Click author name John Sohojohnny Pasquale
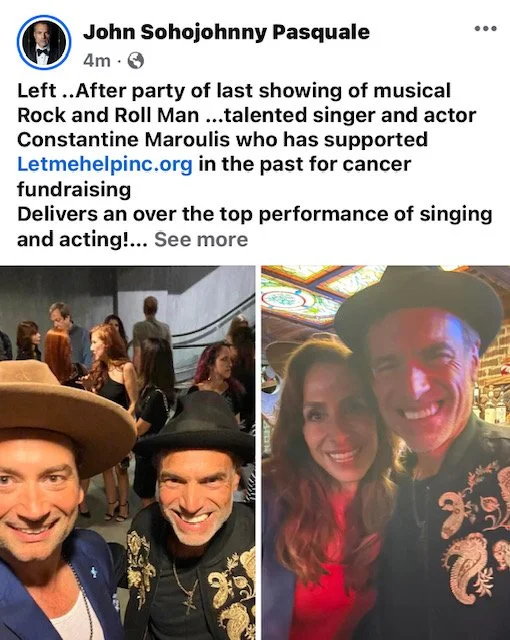510x640 pixels. click(x=226, y=32)
